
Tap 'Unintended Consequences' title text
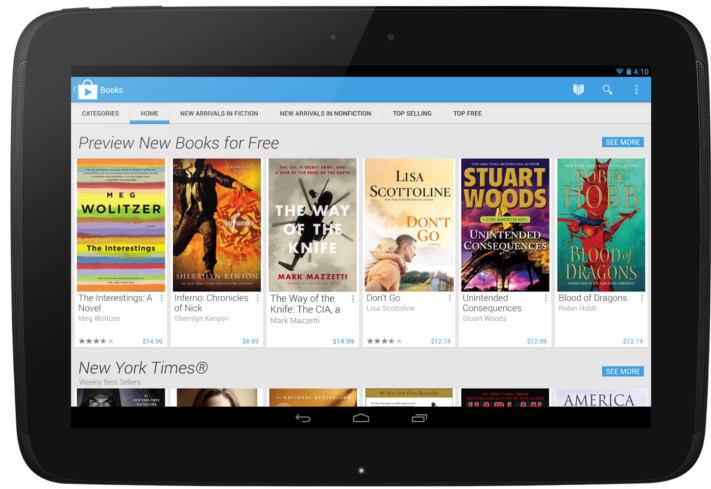click(x=492, y=303)
